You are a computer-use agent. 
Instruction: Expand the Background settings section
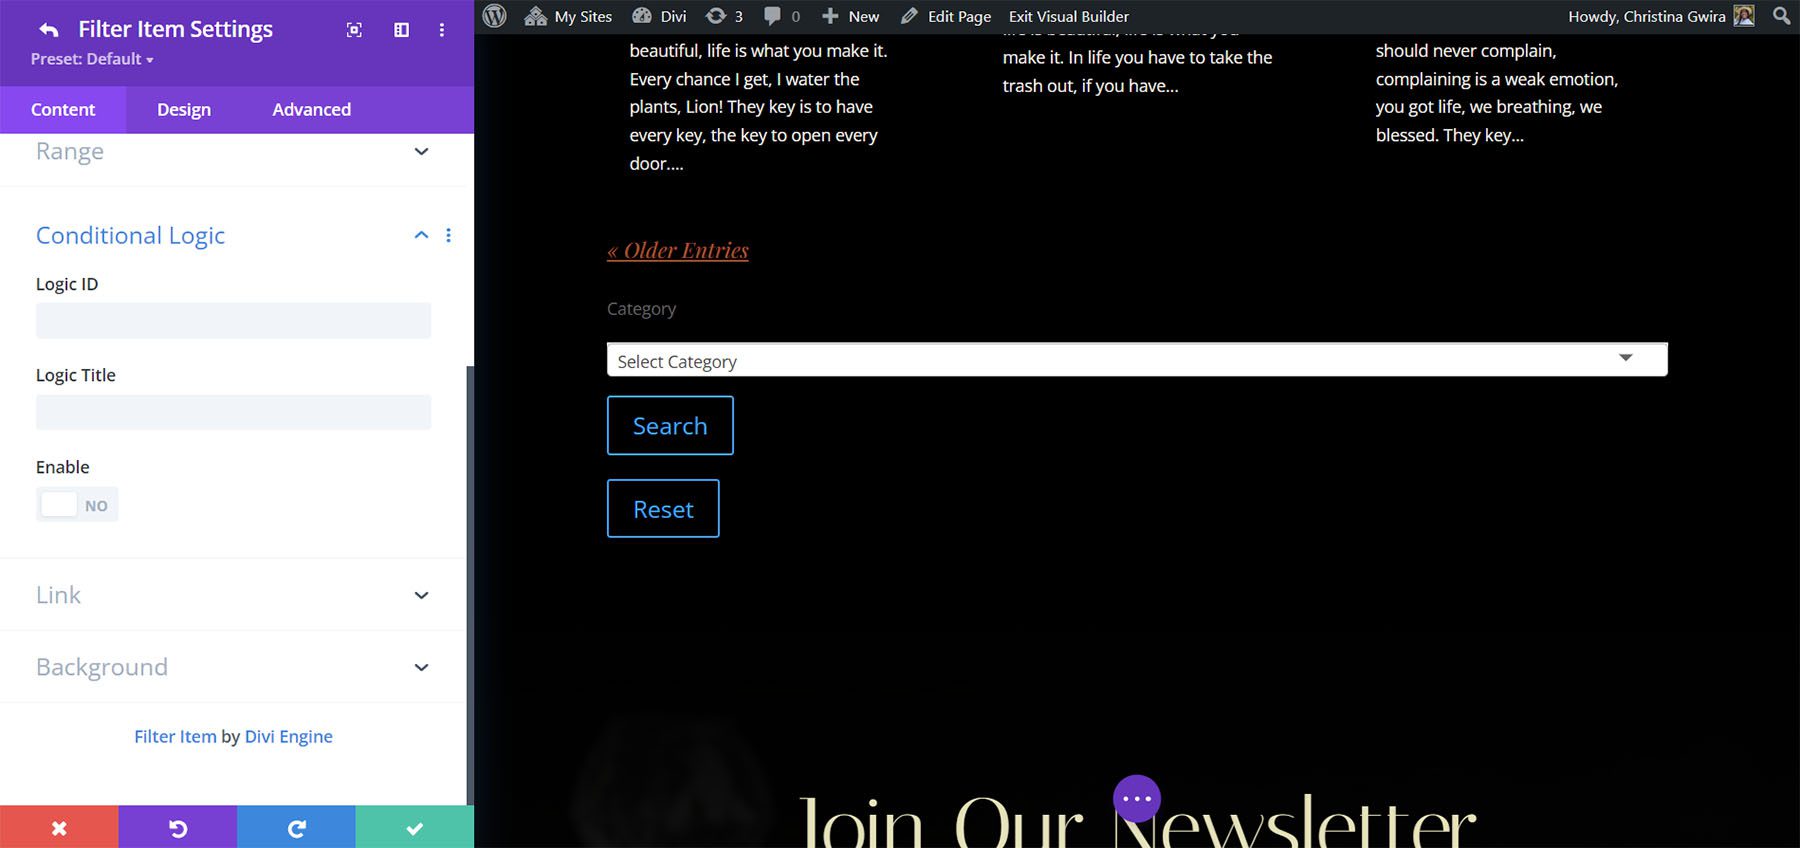421,667
